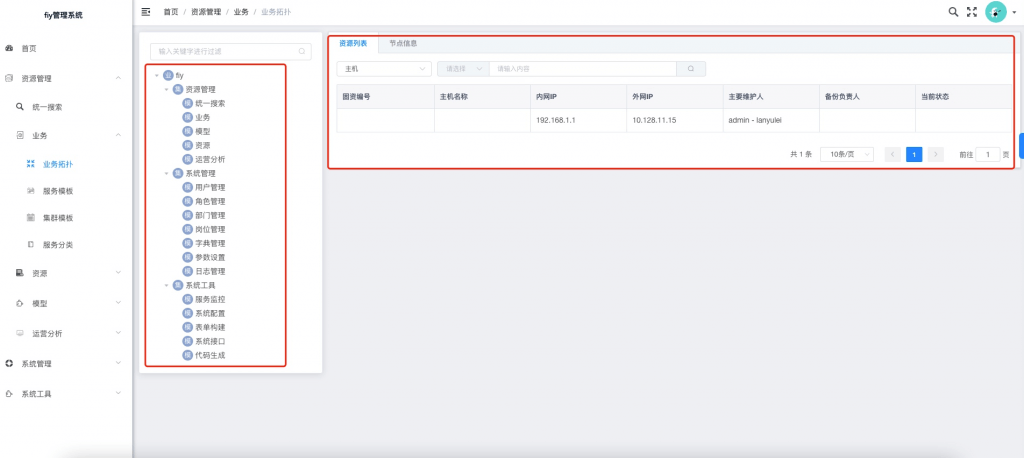This screenshot has width=1024, height=458.
Task: Select 表单构建 node in the tree
Action: 211,327
